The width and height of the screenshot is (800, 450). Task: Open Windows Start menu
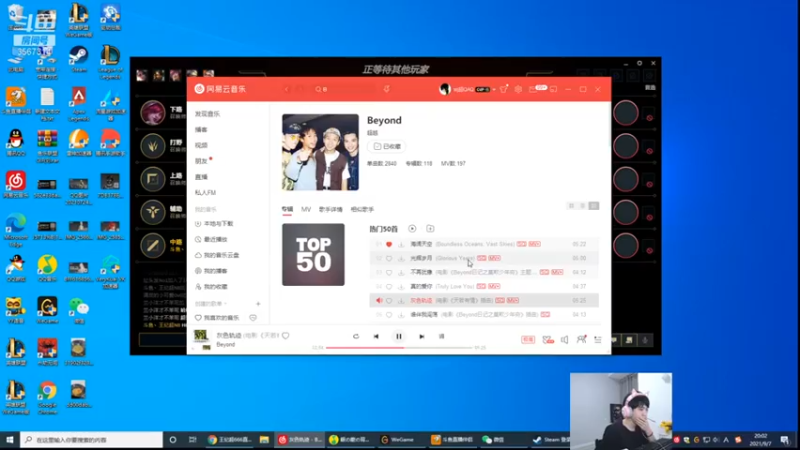click(x=9, y=439)
